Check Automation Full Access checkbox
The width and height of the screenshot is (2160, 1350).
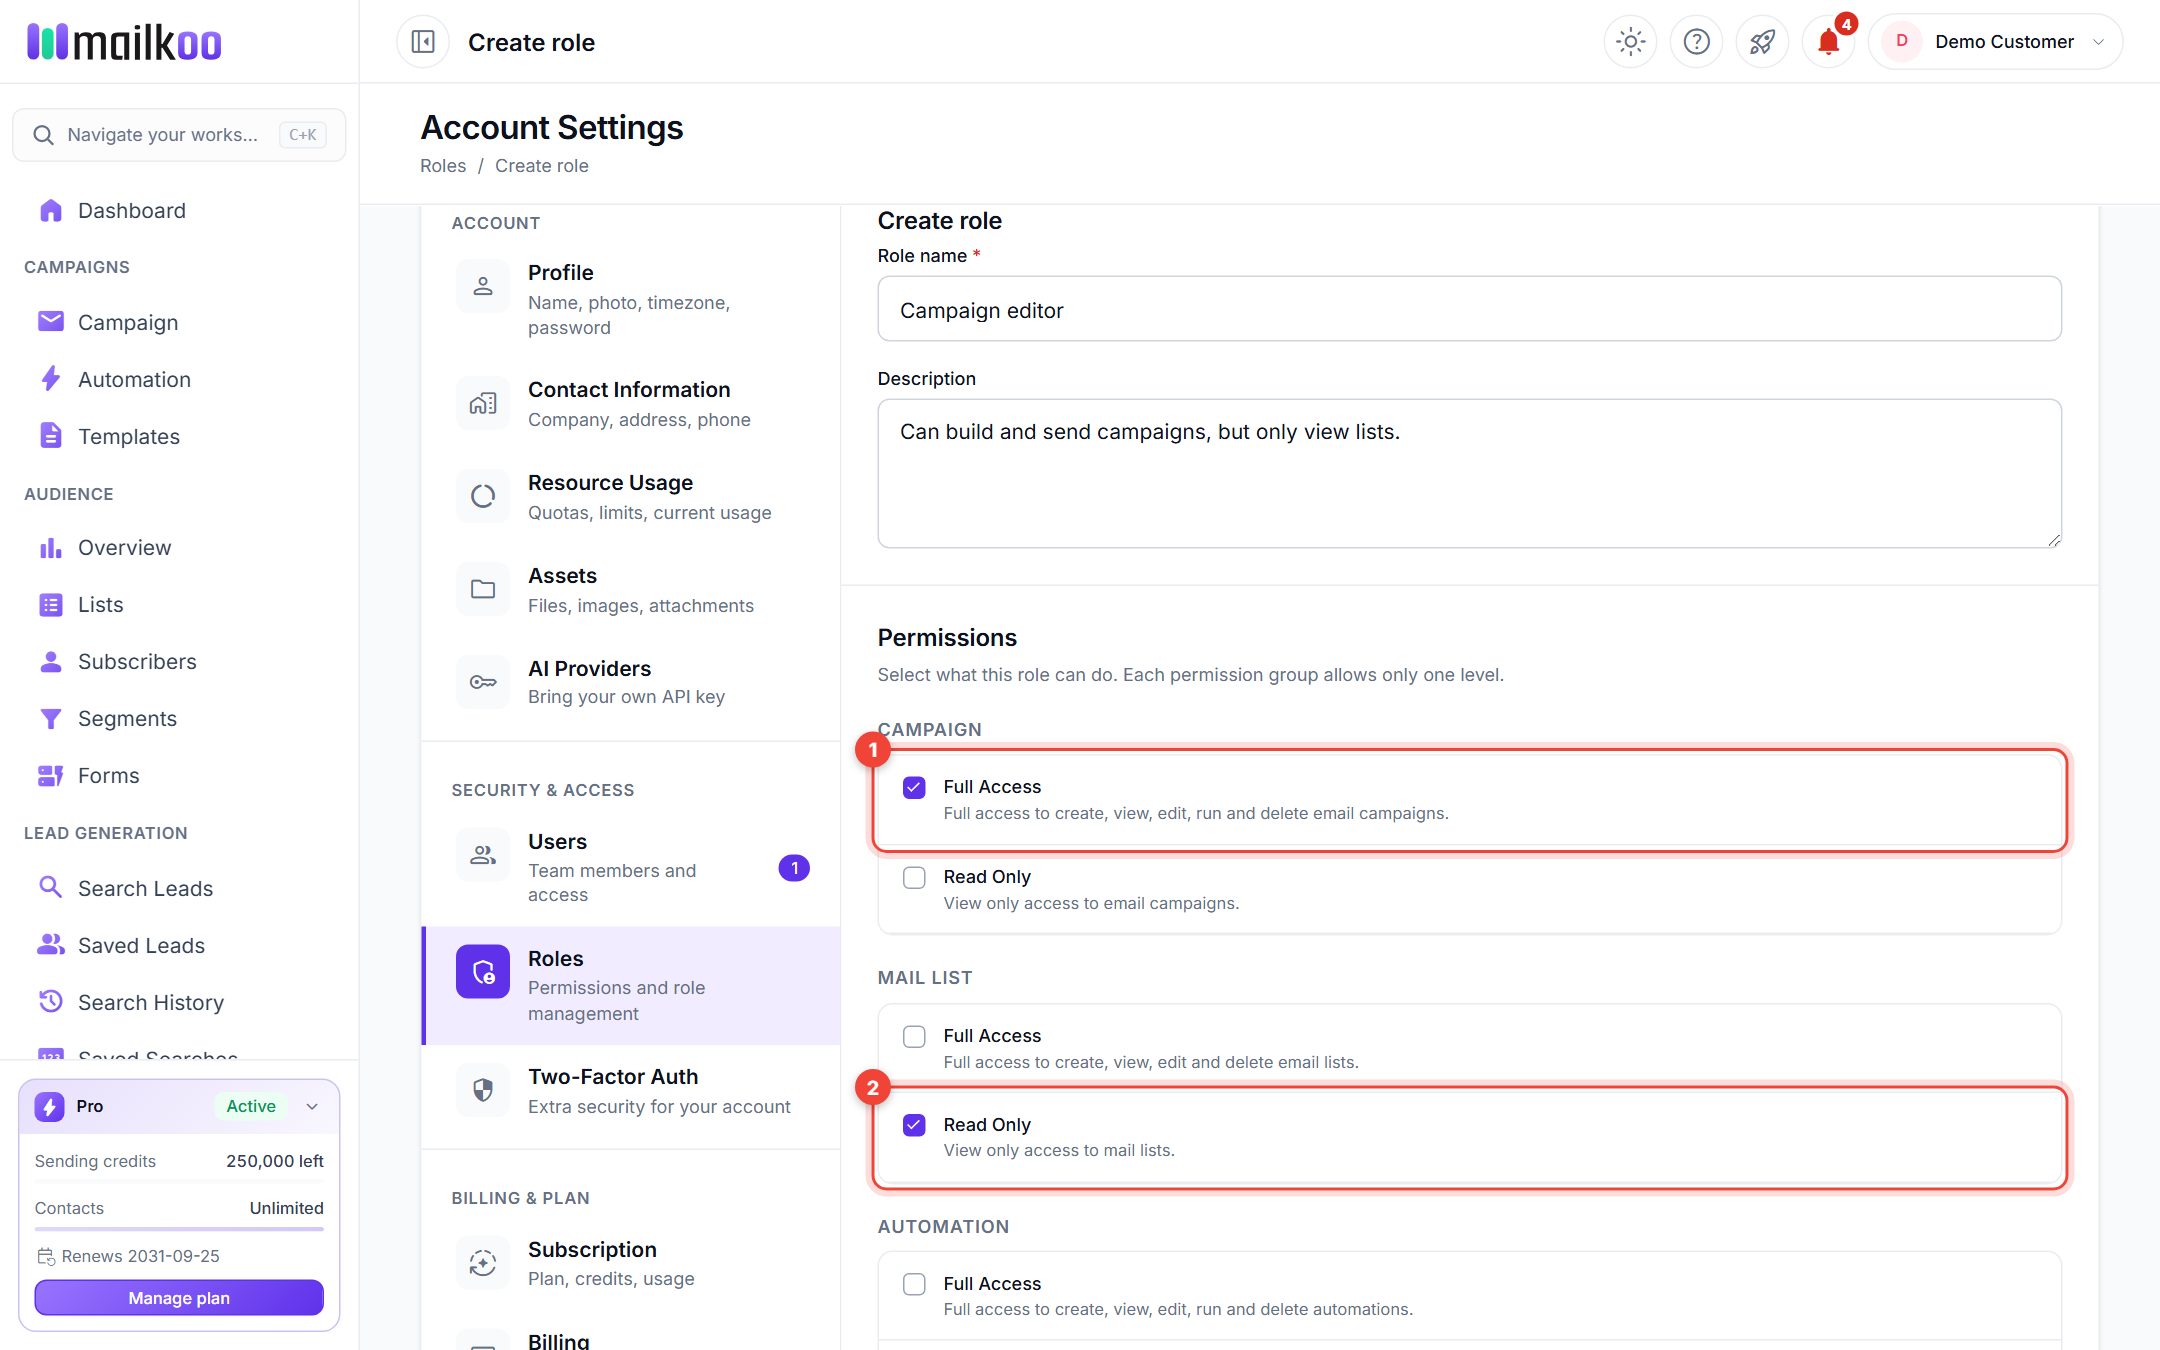click(914, 1284)
